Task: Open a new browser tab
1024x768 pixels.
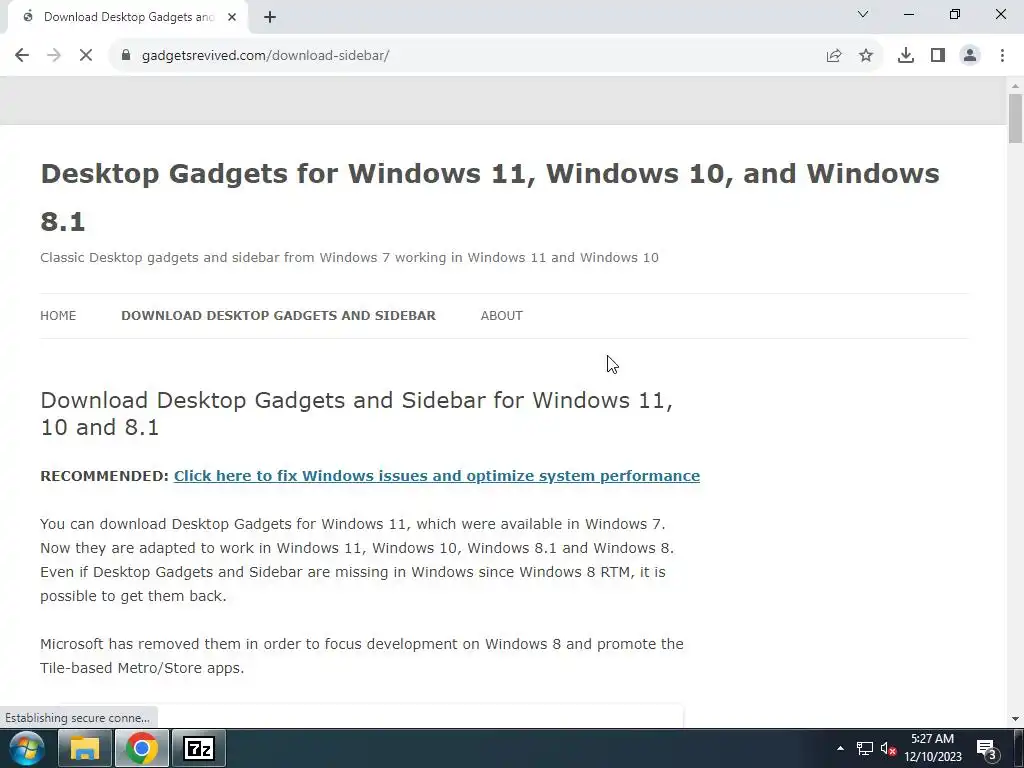Action: (x=270, y=17)
